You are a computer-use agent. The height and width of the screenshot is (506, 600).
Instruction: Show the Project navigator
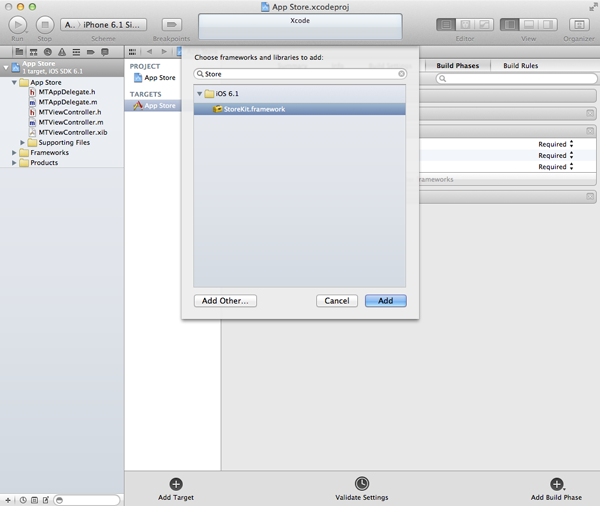19,52
